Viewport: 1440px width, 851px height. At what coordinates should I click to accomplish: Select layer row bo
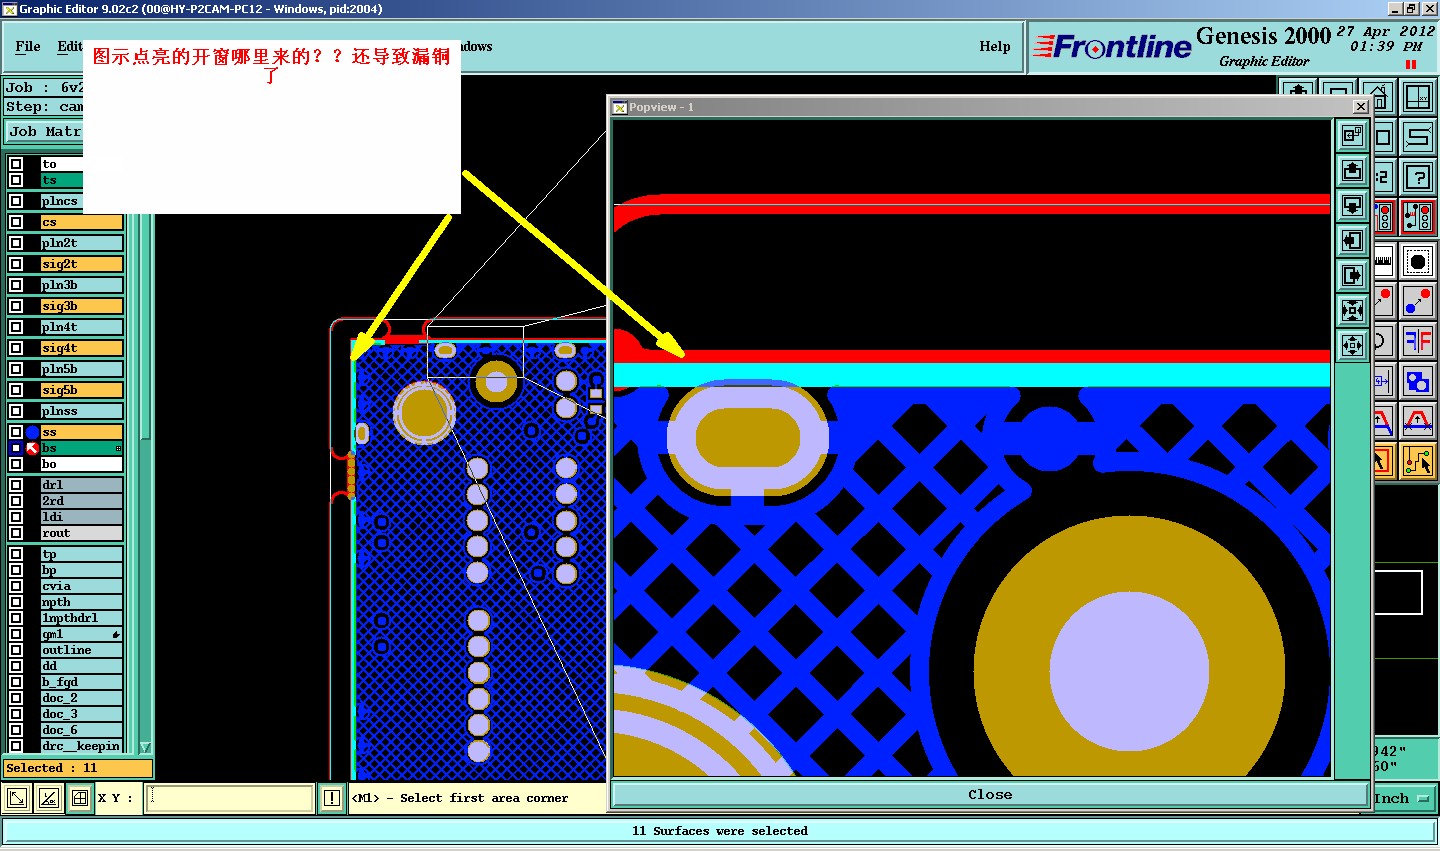coord(81,464)
